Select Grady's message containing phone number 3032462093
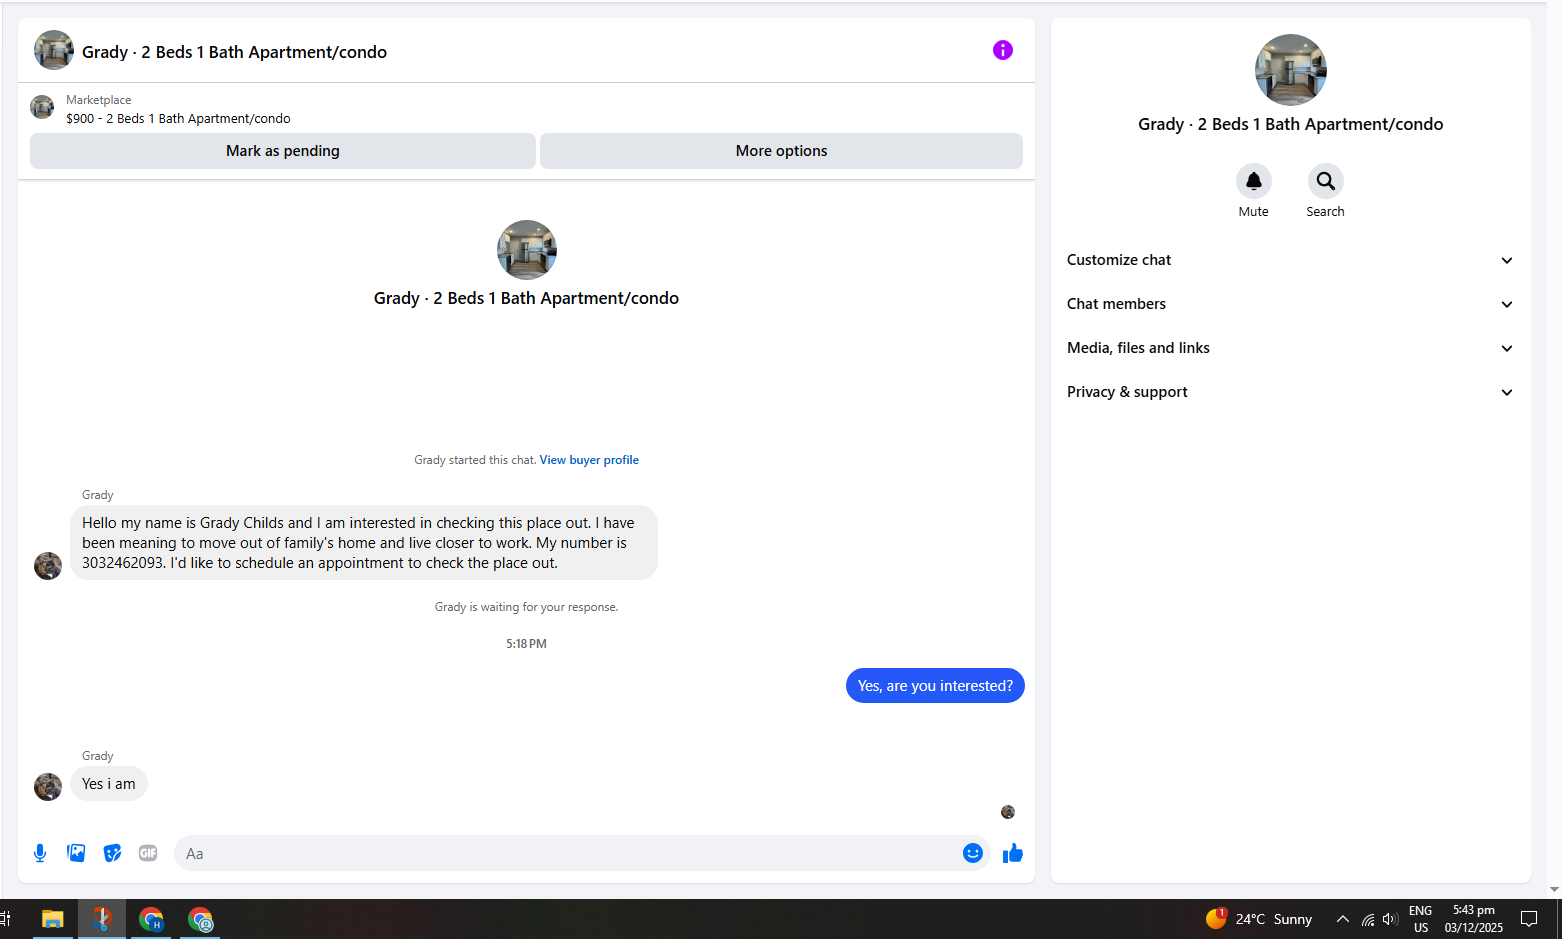The image size is (1562, 939). pyautogui.click(x=364, y=543)
